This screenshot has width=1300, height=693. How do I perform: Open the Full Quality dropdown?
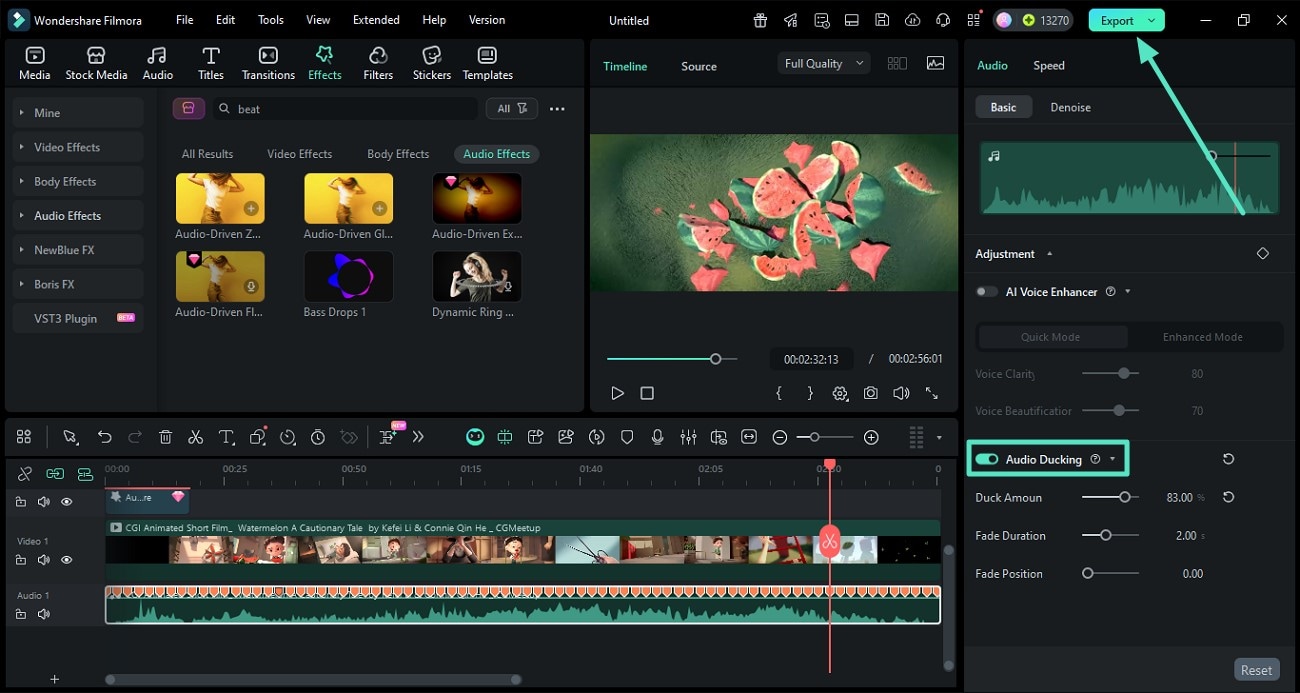[824, 63]
